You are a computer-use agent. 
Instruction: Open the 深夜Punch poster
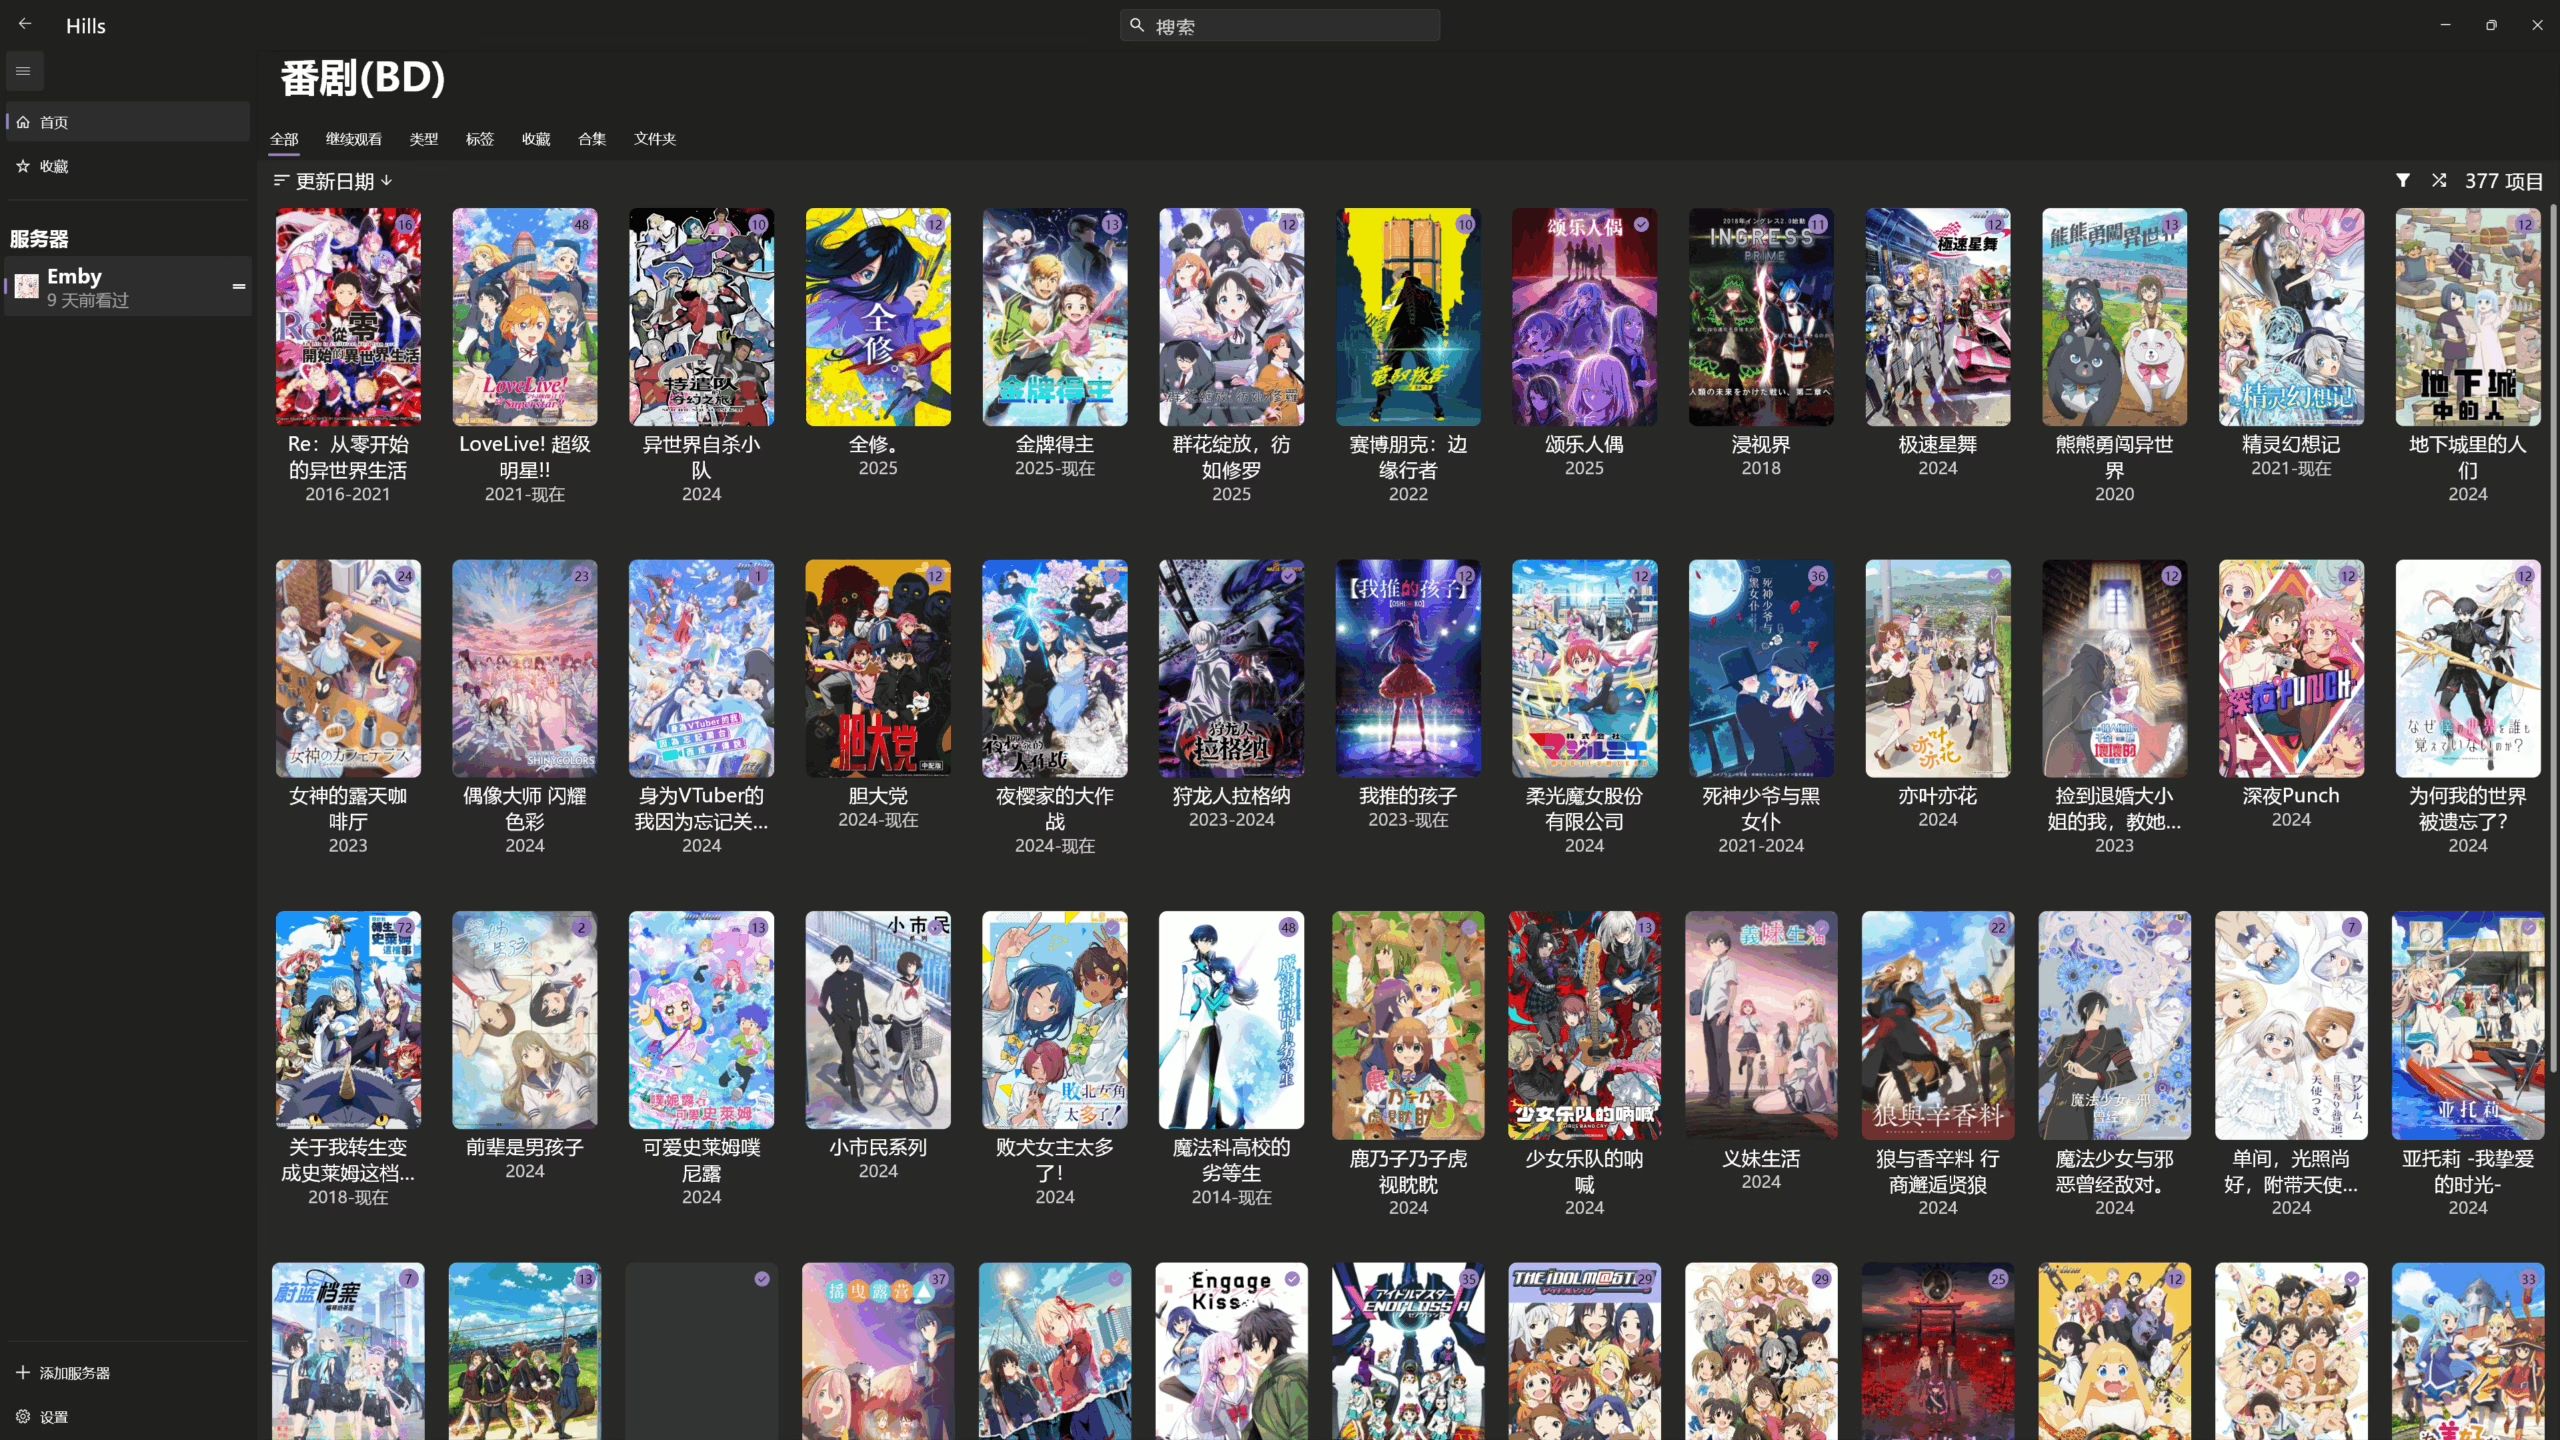tap(2291, 668)
